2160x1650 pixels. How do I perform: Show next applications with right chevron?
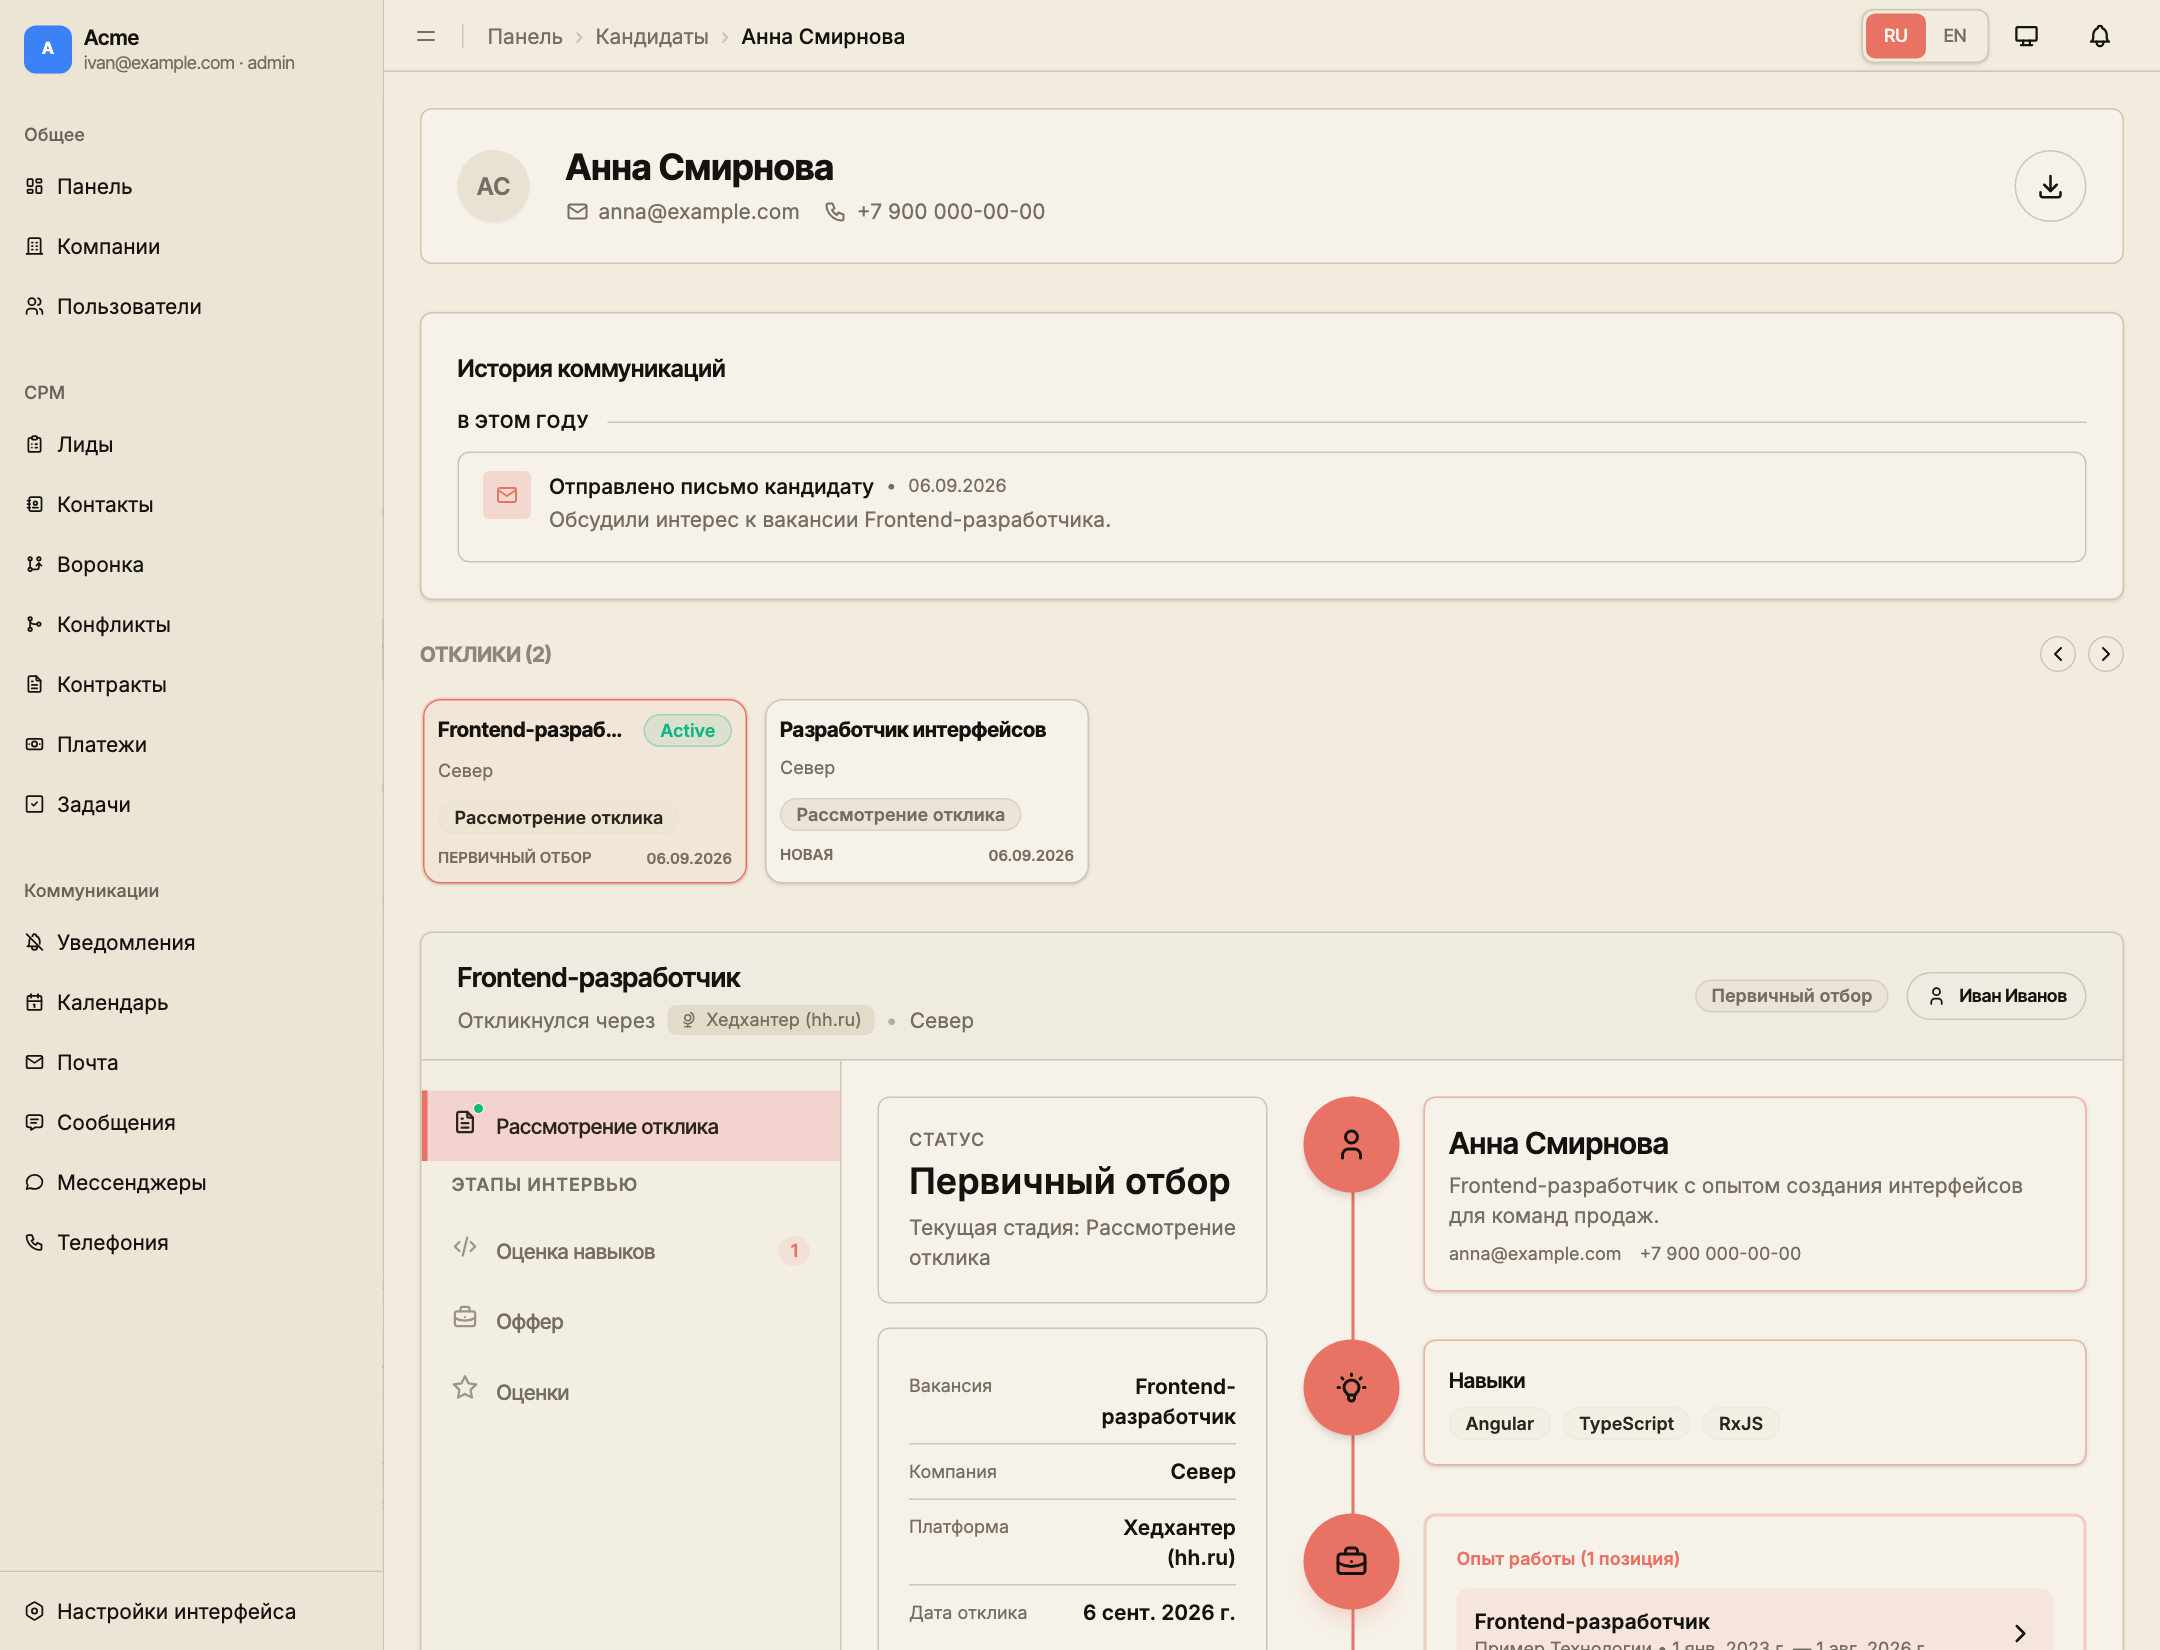coord(2106,654)
